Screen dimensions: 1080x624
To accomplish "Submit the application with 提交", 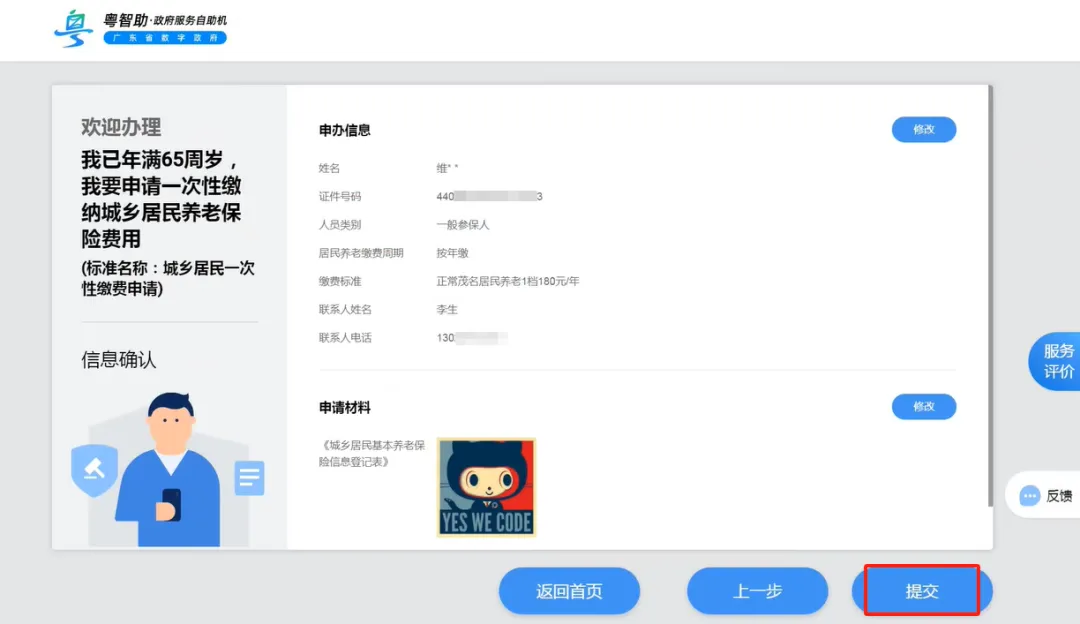I will click(921, 591).
